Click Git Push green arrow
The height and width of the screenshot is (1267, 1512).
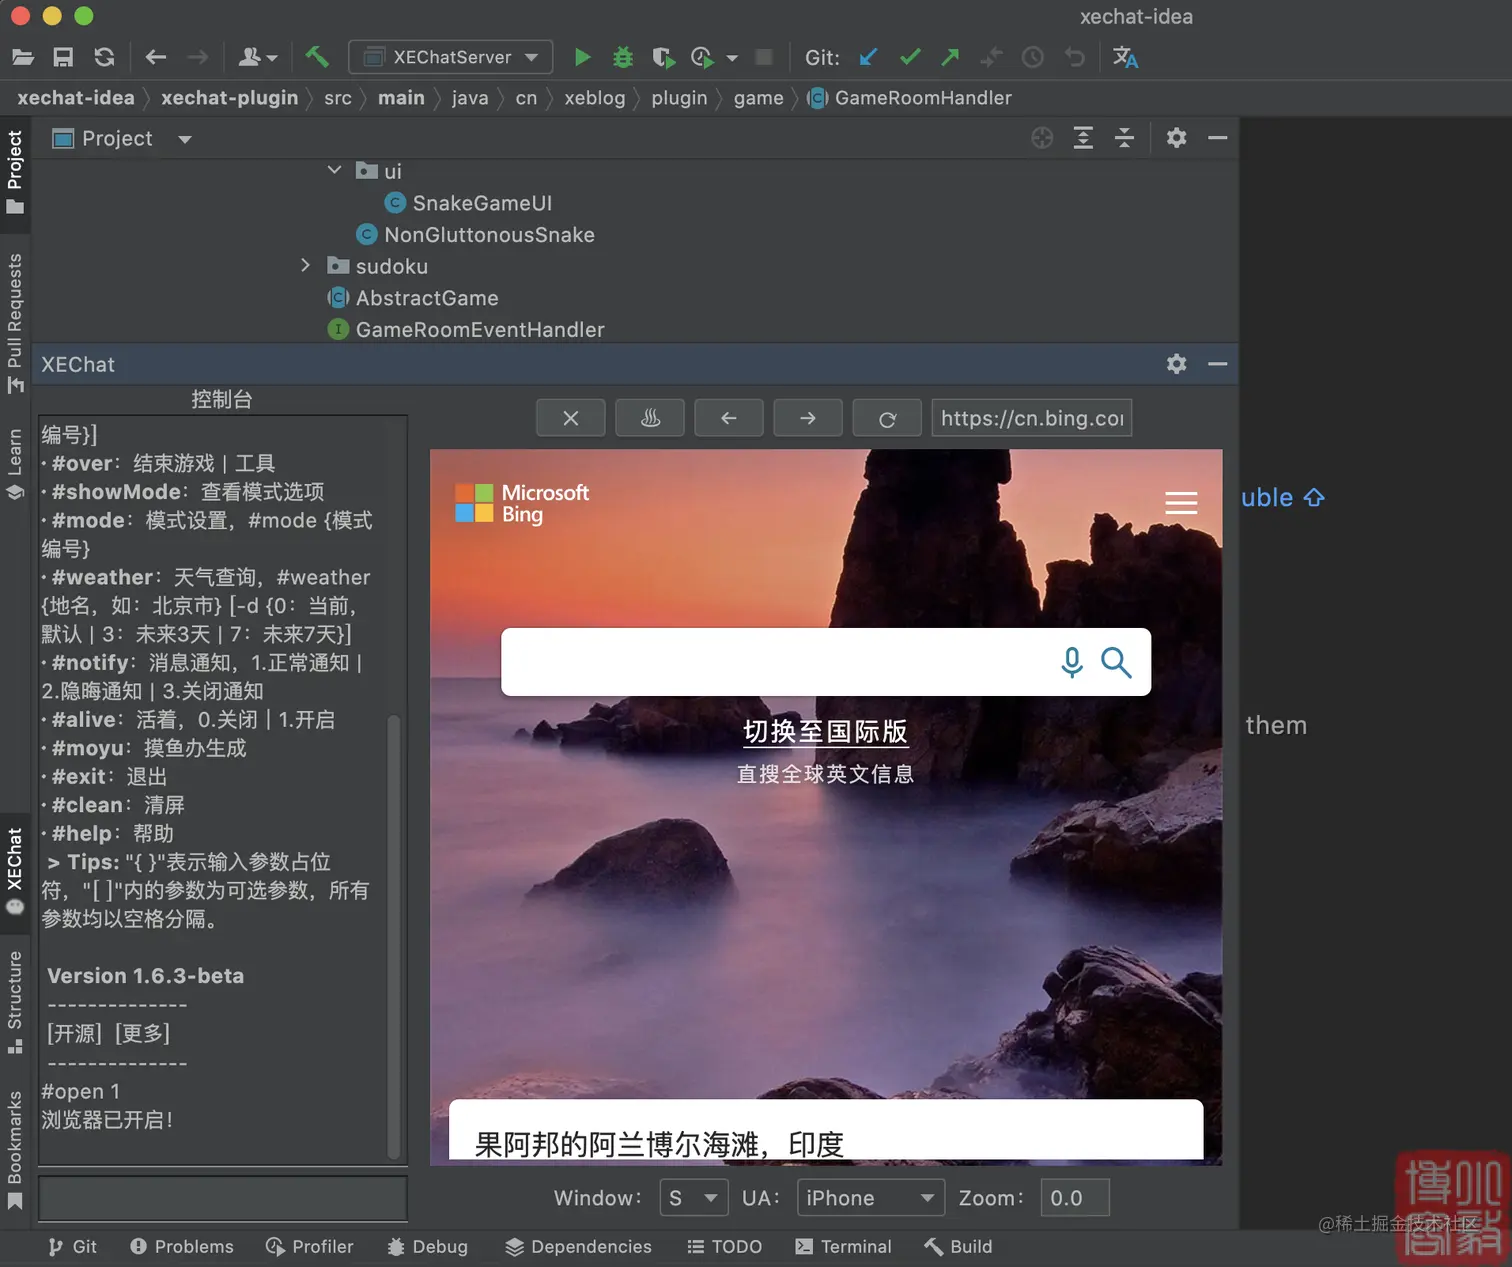point(950,57)
